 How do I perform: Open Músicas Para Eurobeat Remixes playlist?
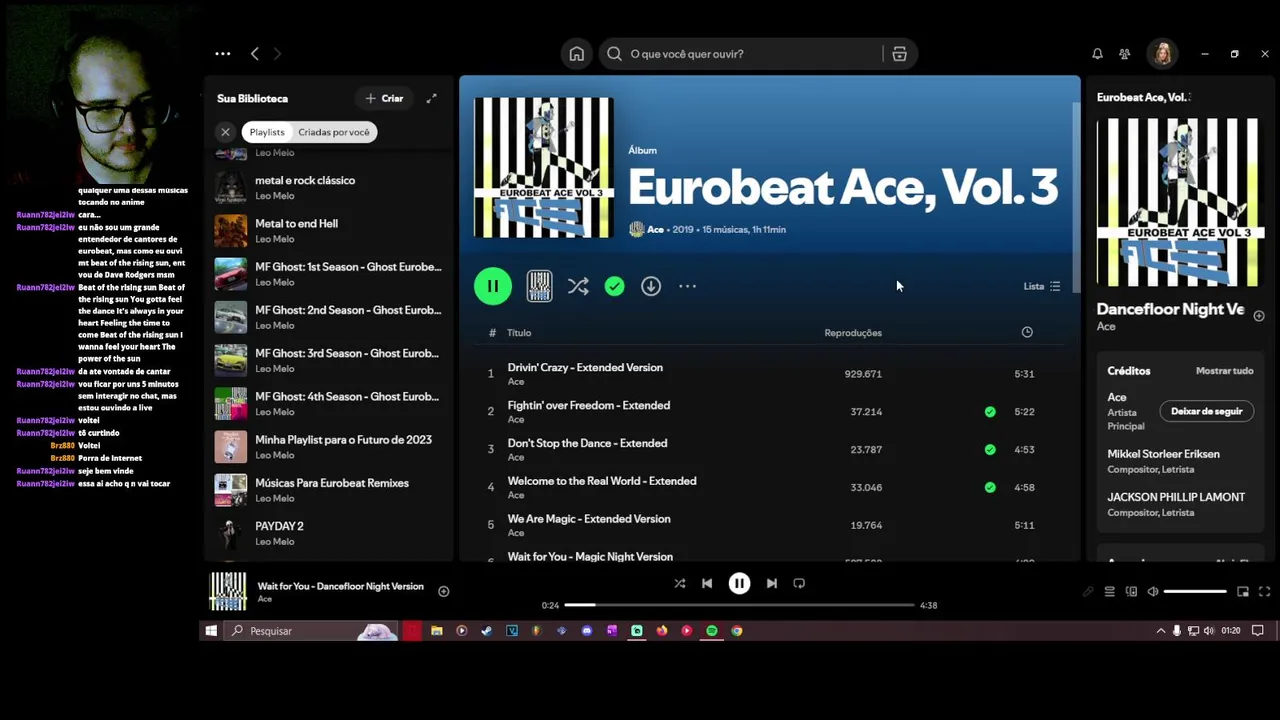coord(330,490)
